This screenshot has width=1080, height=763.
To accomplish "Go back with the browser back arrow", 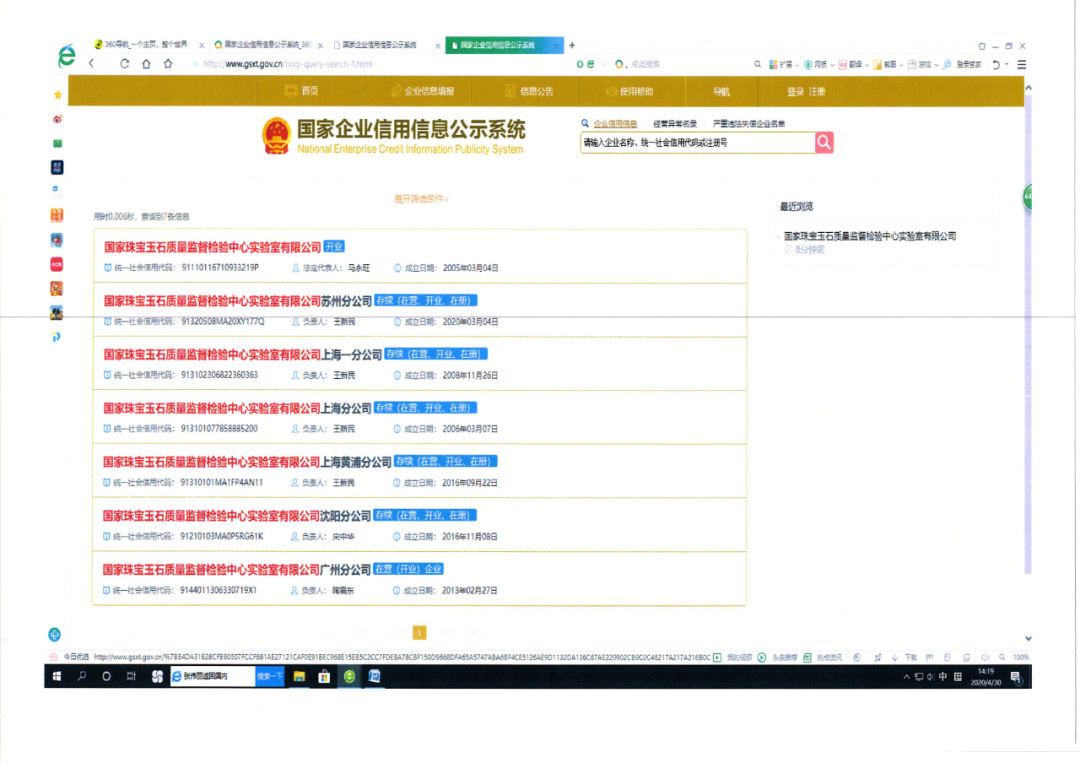I will click(92, 63).
